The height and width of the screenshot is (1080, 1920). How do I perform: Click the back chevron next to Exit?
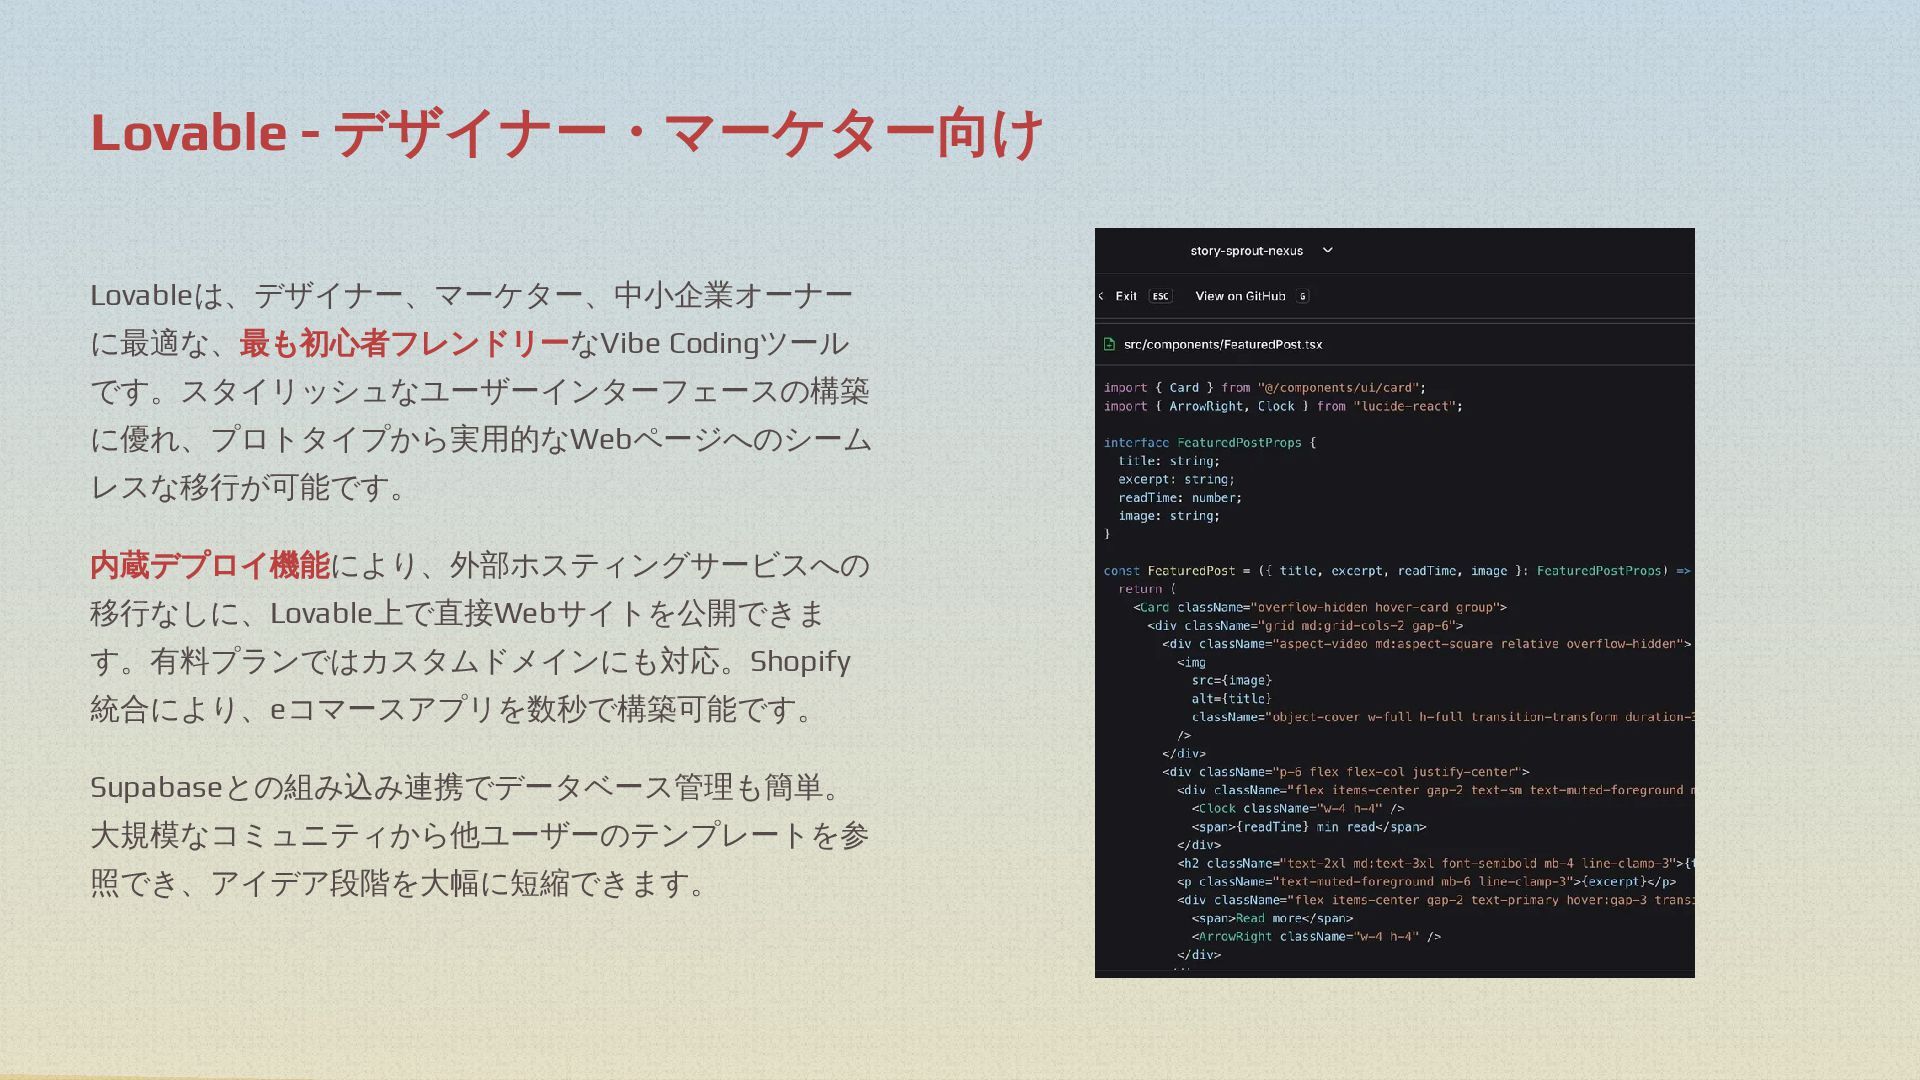click(1101, 296)
